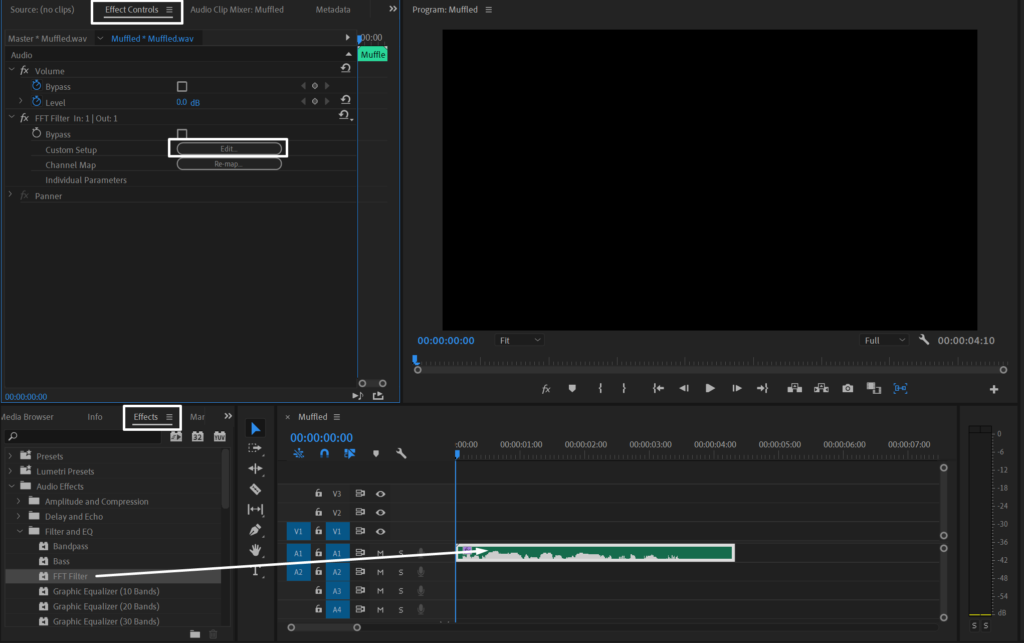The image size is (1024, 643).
Task: Click the Custom Setup Edit button
Action: pyautogui.click(x=229, y=149)
